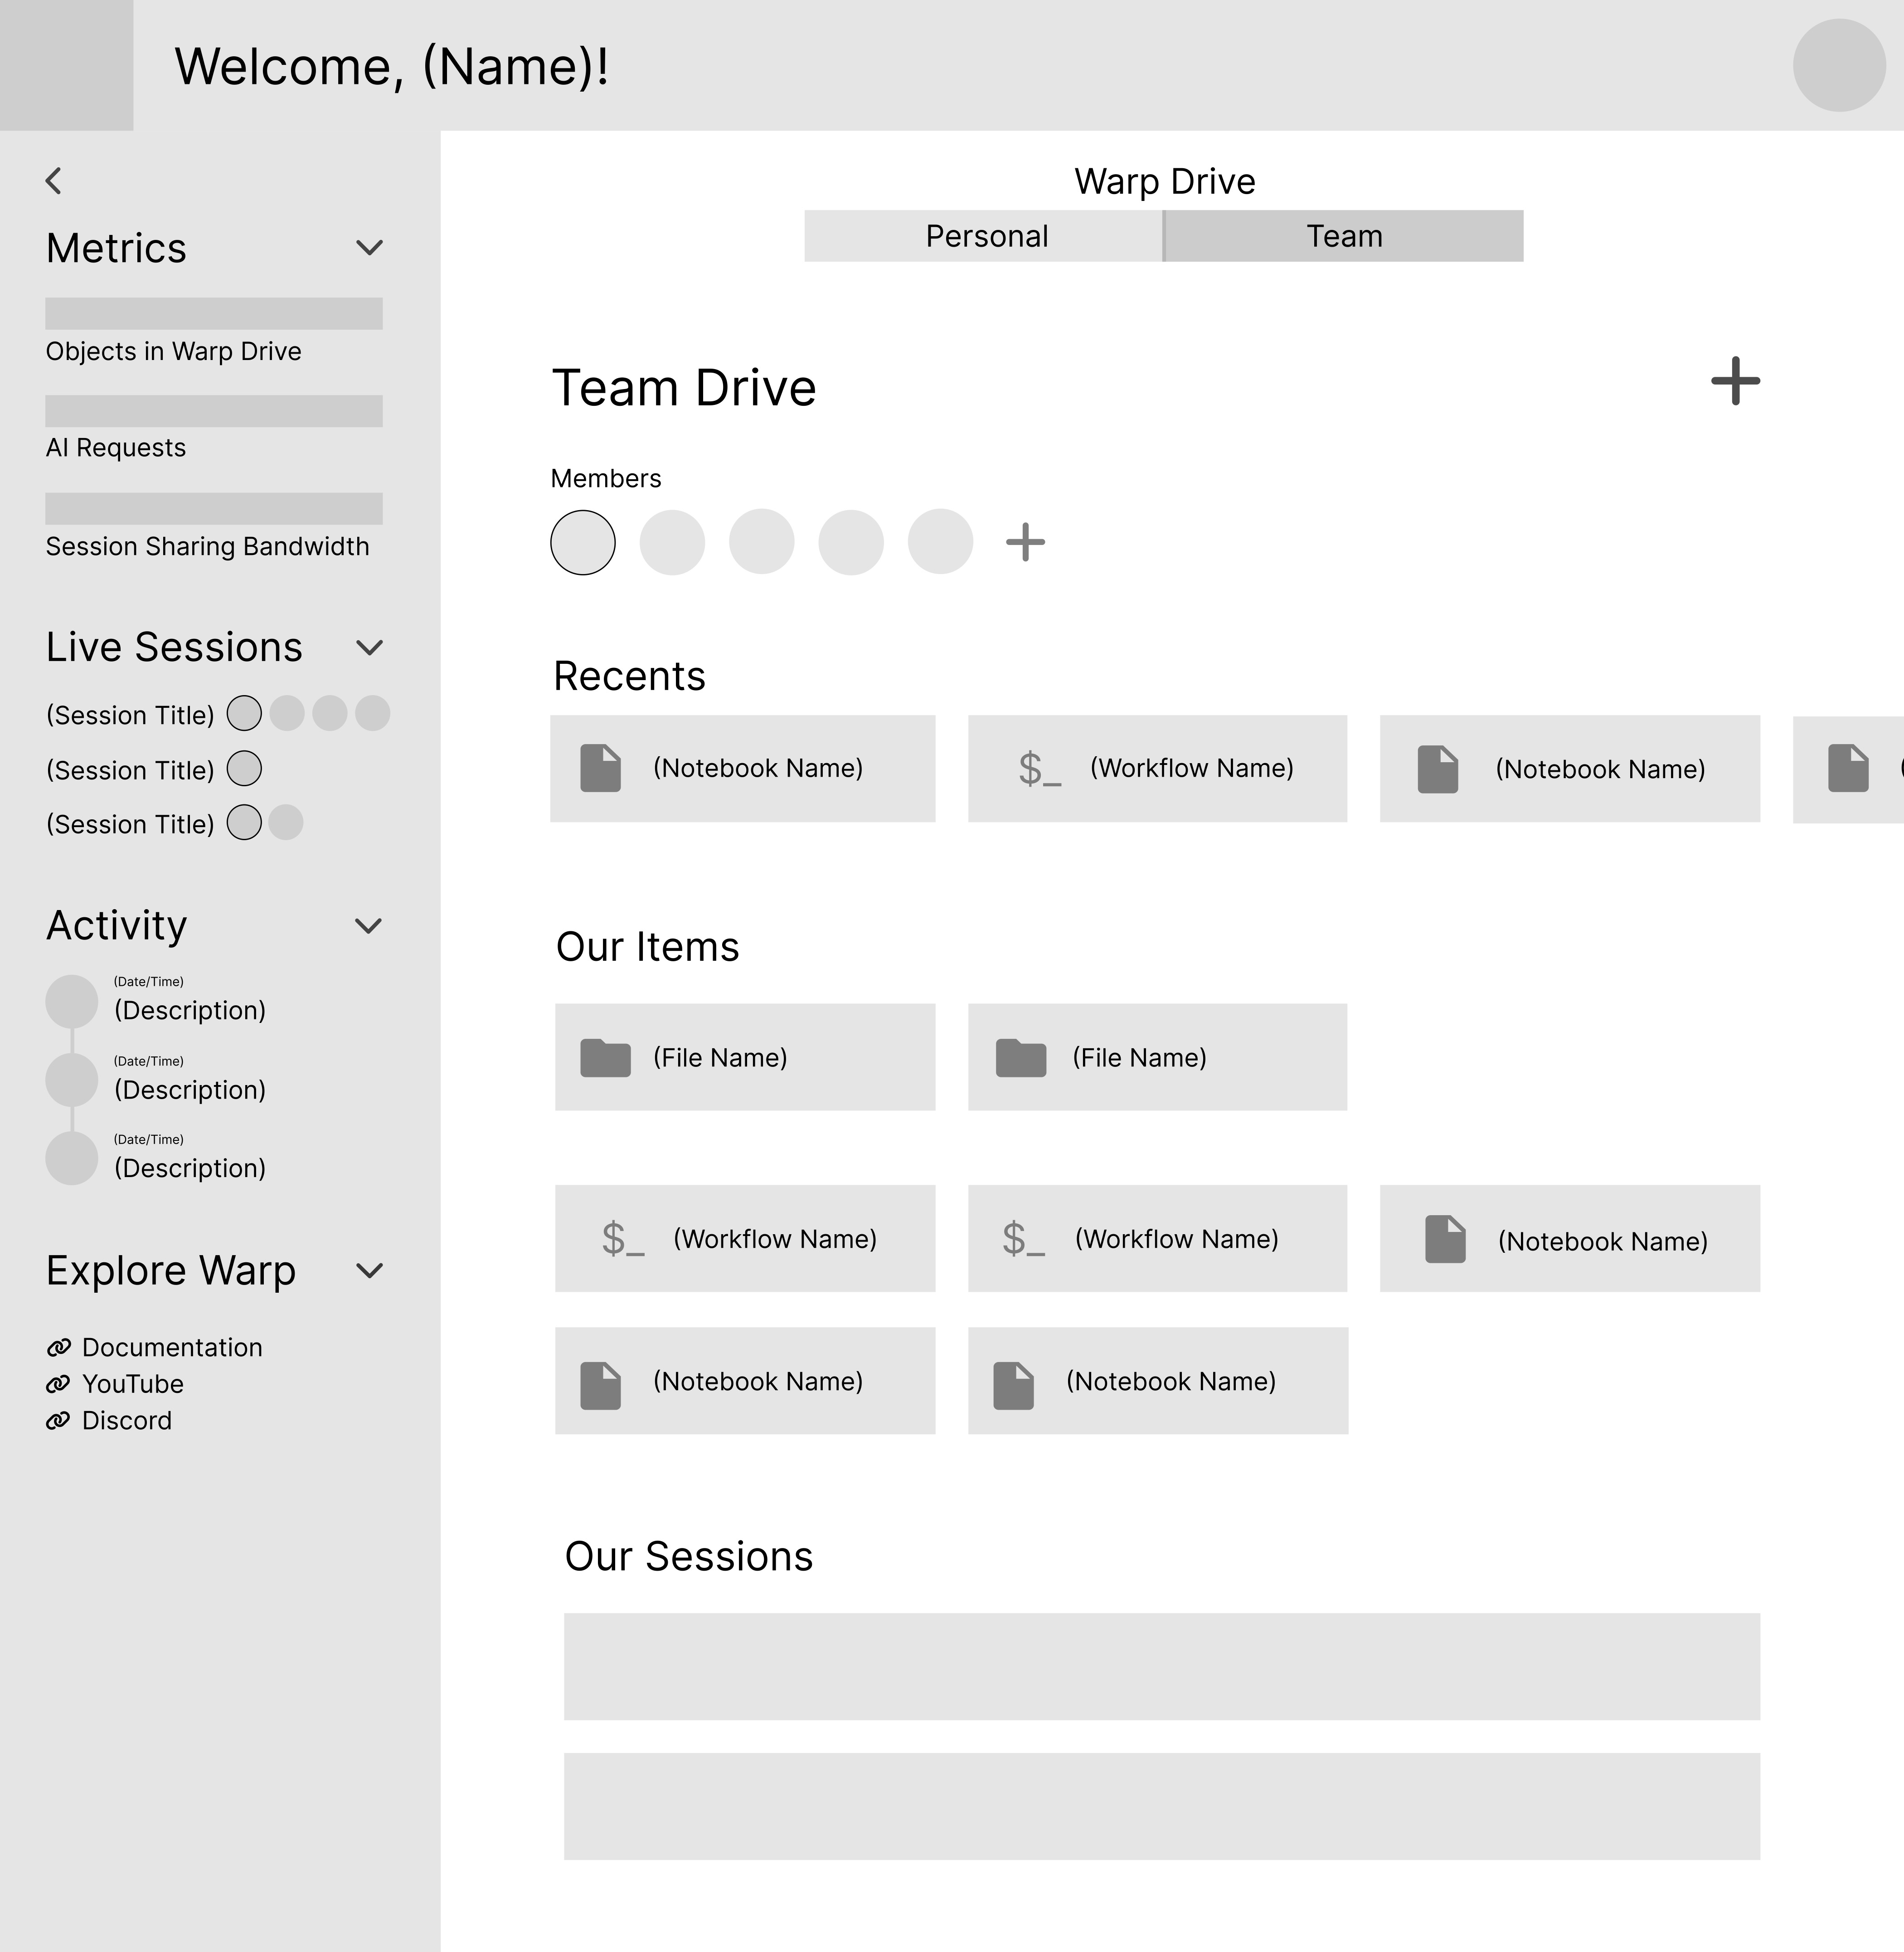Open the Discord link
Viewport: 1904px width, 1952px height.
(x=126, y=1420)
